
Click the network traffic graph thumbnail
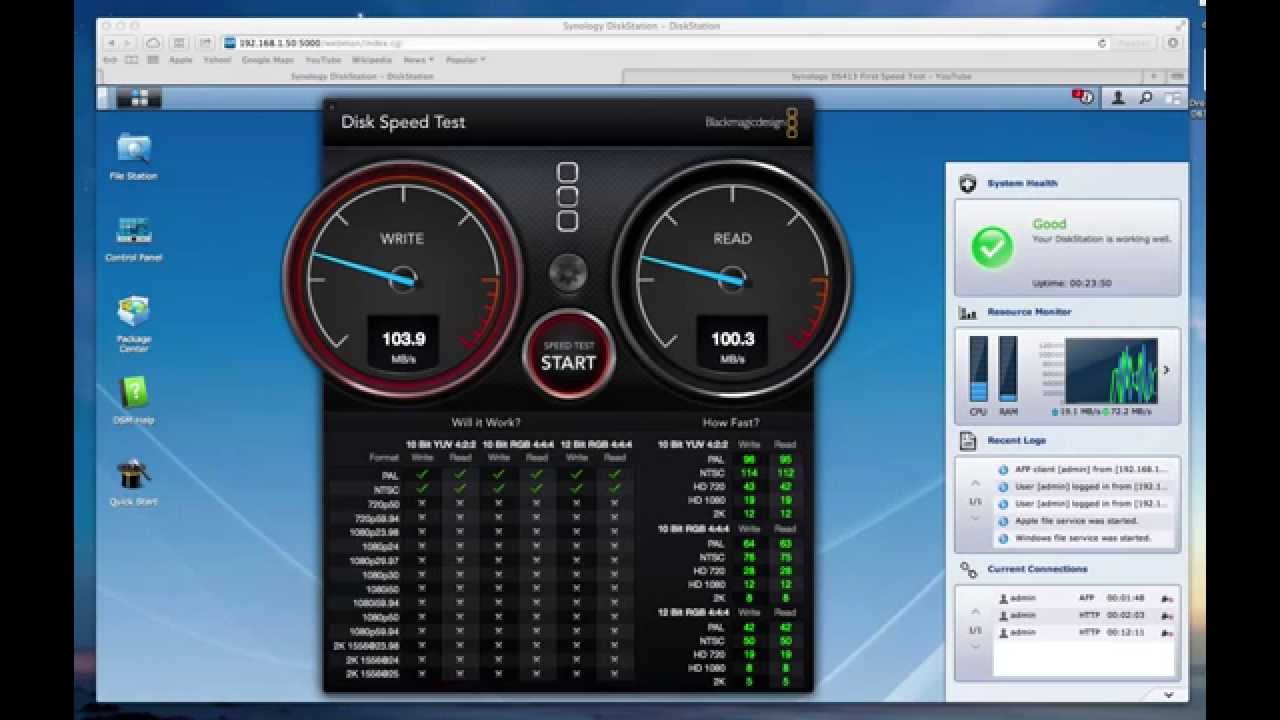[1111, 371]
